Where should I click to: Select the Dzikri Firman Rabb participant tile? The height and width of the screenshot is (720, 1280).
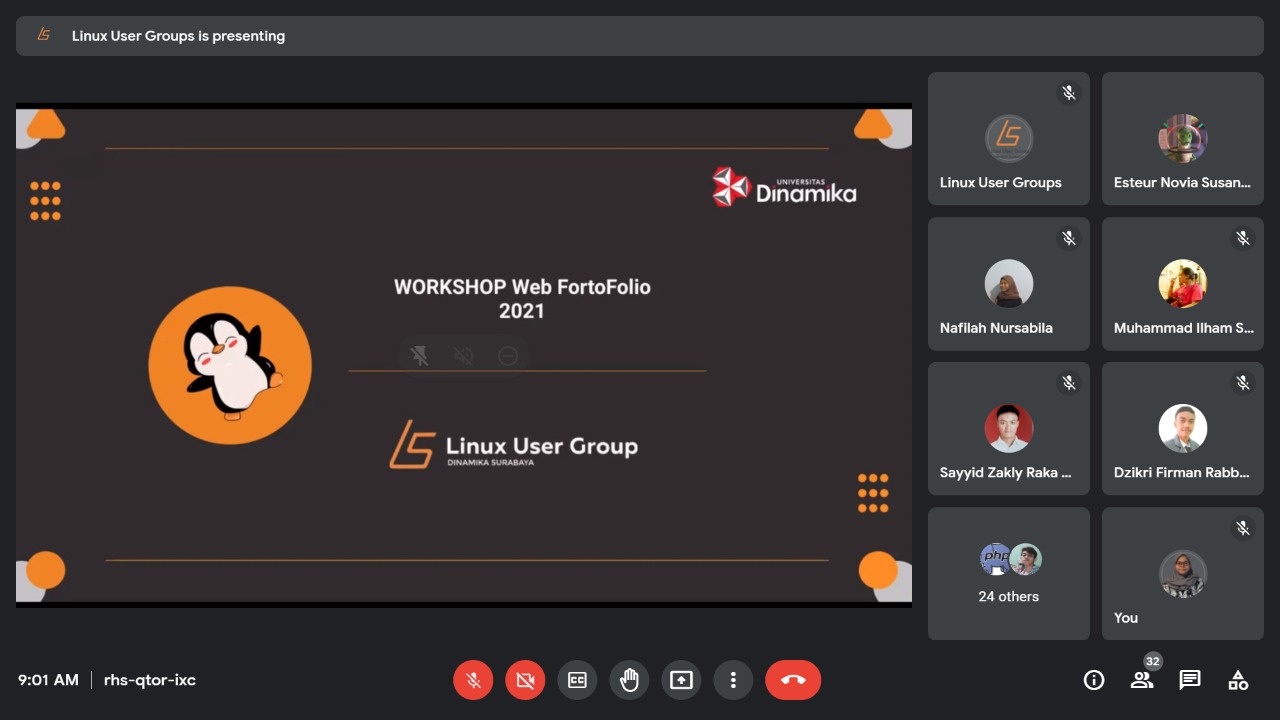(x=1183, y=429)
